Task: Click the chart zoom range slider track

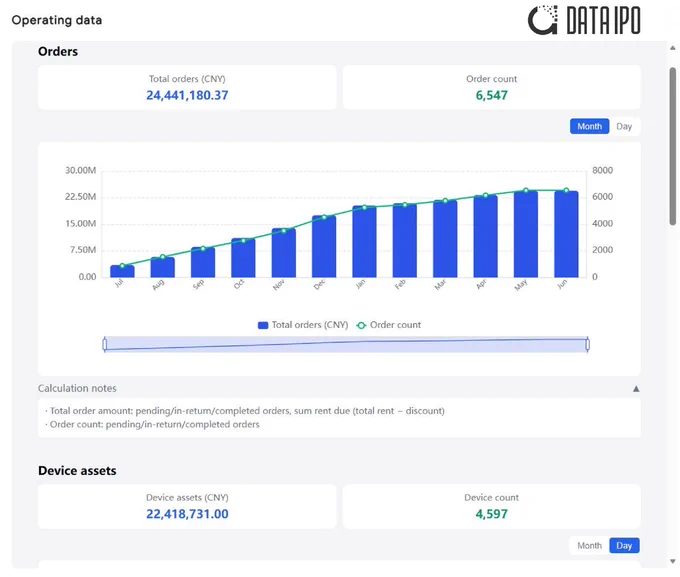Action: tap(346, 344)
